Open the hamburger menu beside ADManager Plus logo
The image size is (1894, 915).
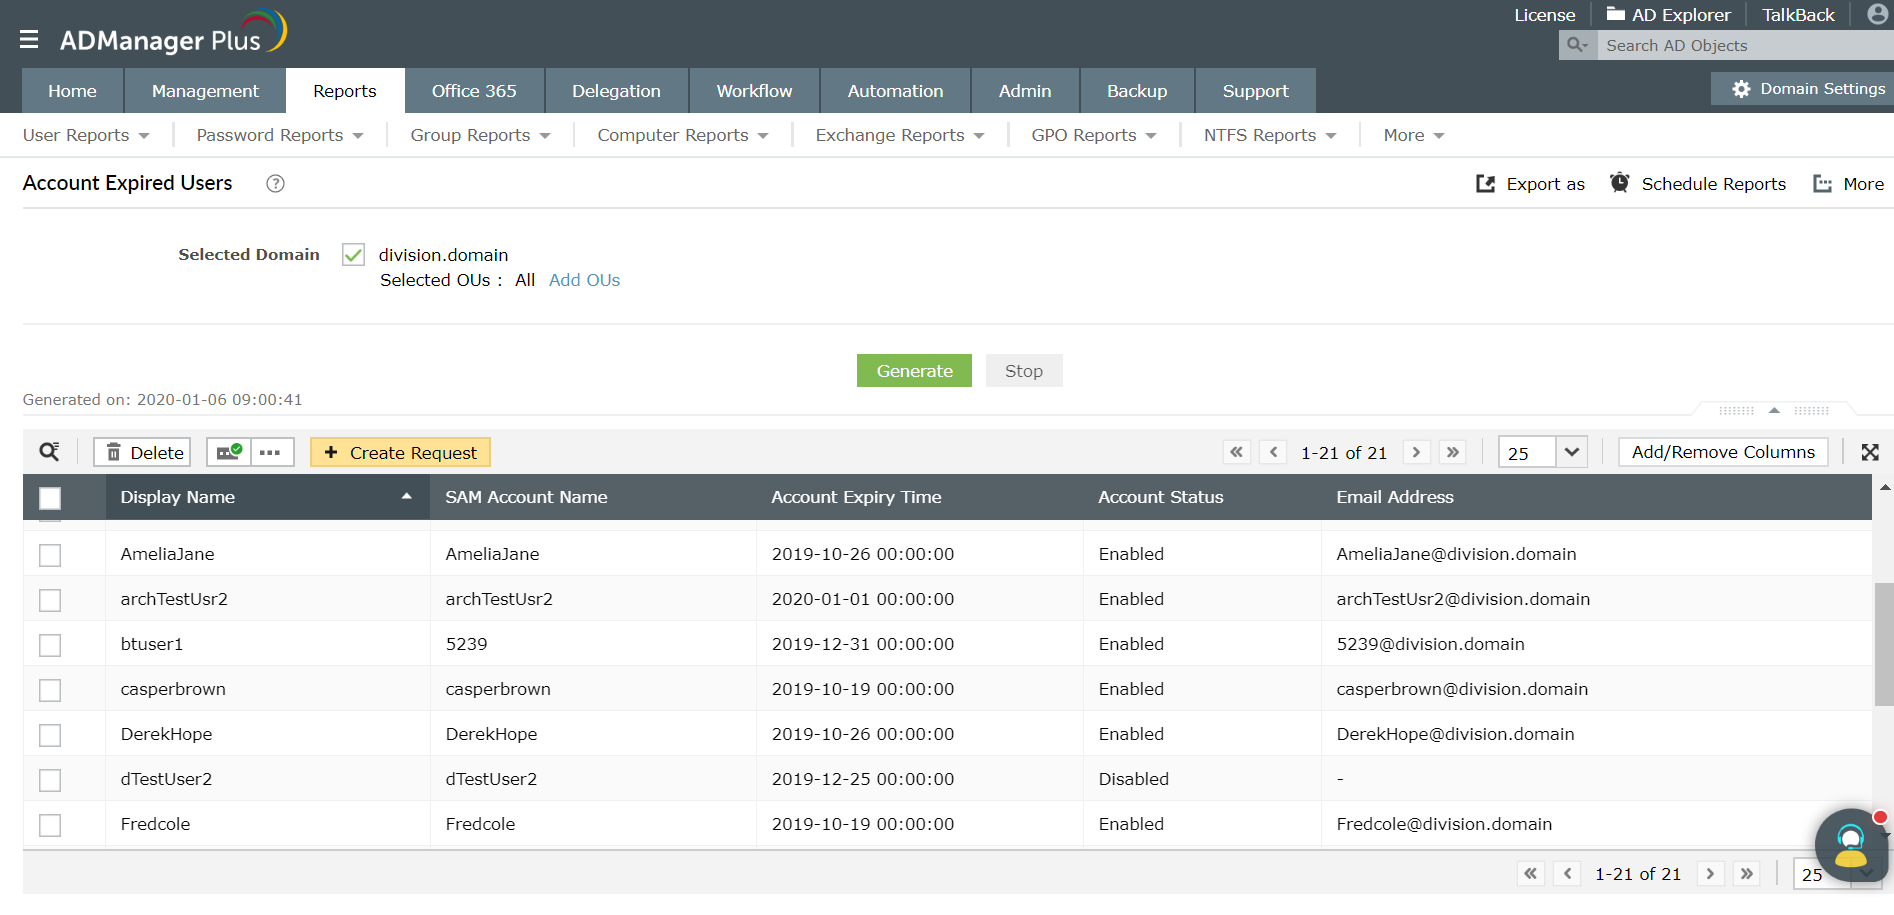[x=29, y=38]
